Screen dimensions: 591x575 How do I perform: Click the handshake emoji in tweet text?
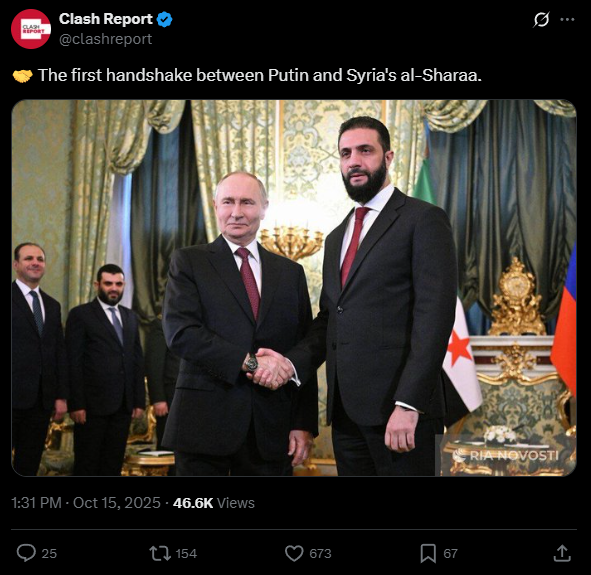23,76
